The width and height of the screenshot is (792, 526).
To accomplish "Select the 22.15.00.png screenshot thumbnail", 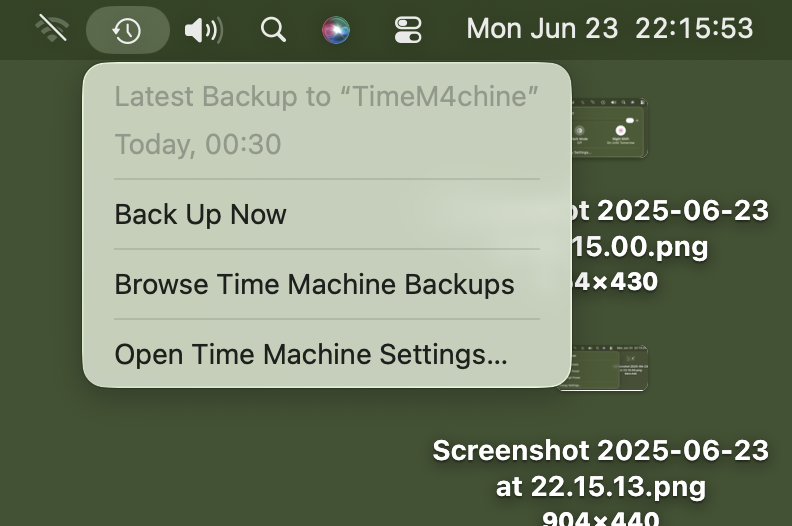I will pyautogui.click(x=610, y=128).
